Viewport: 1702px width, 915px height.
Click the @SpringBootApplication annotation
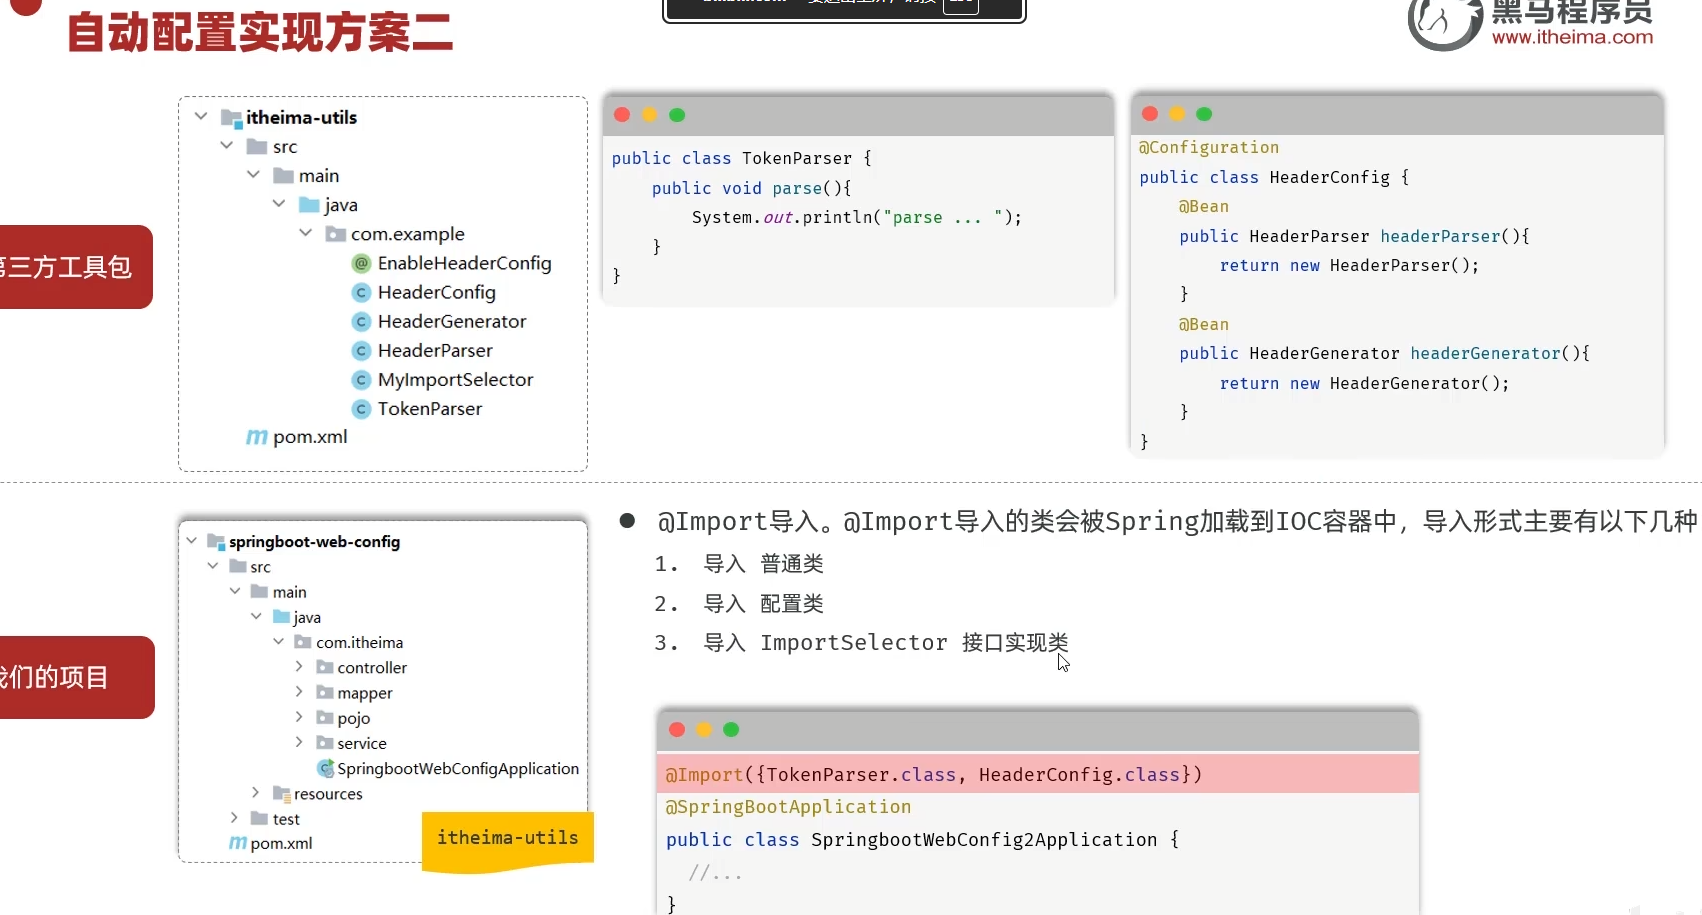tap(788, 807)
